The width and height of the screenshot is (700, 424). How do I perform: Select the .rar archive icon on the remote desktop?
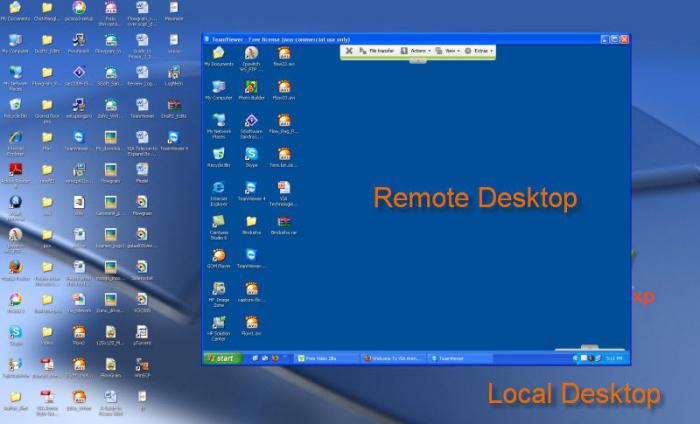(283, 225)
